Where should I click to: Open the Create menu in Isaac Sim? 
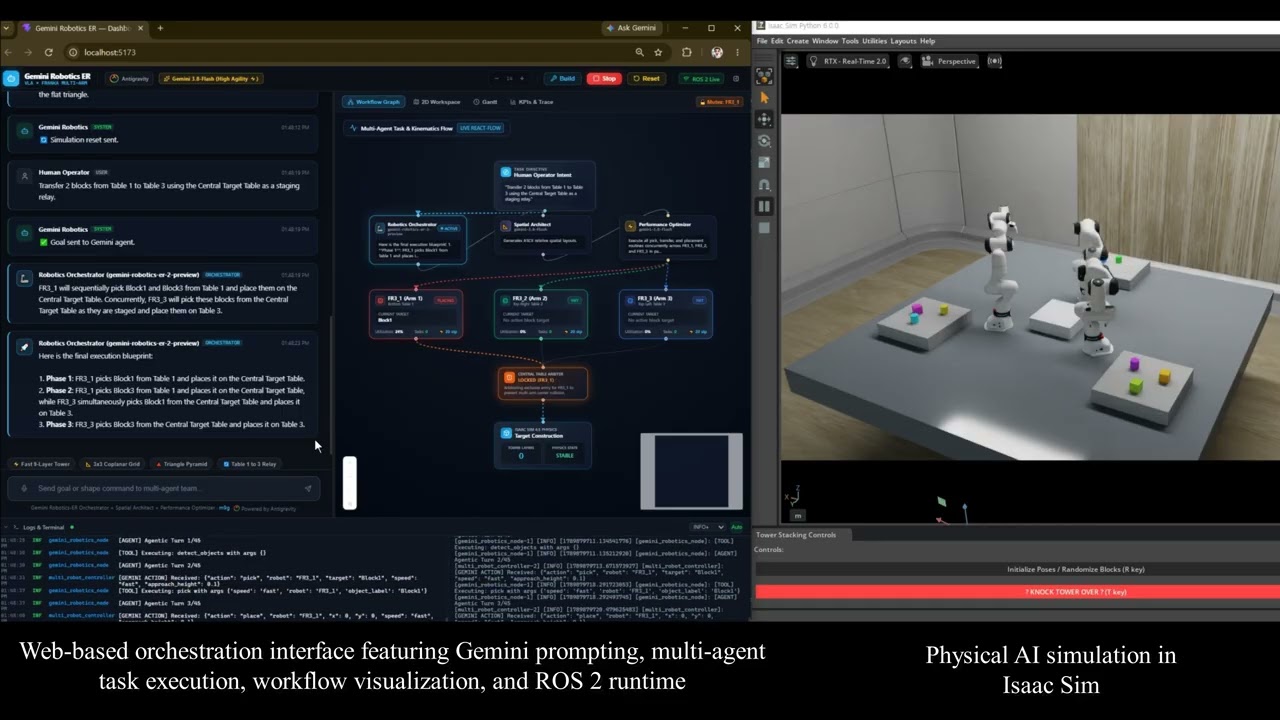coord(797,41)
